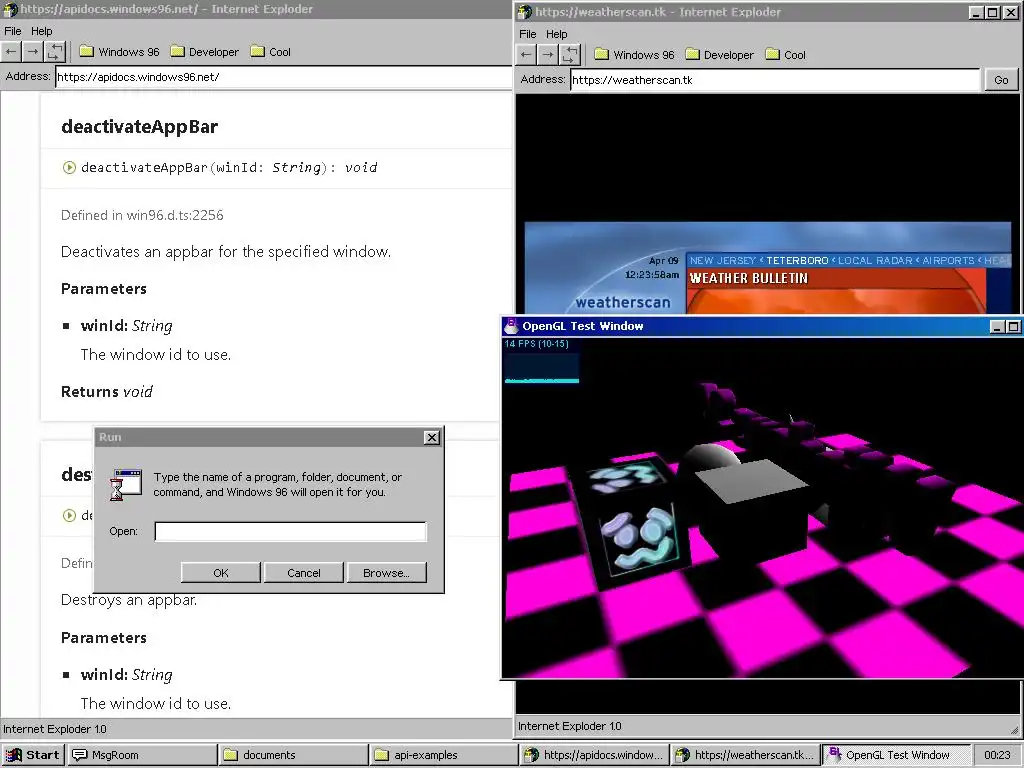Open Help menu in apidocs browser window
This screenshot has height=768, width=1024.
pos(41,31)
